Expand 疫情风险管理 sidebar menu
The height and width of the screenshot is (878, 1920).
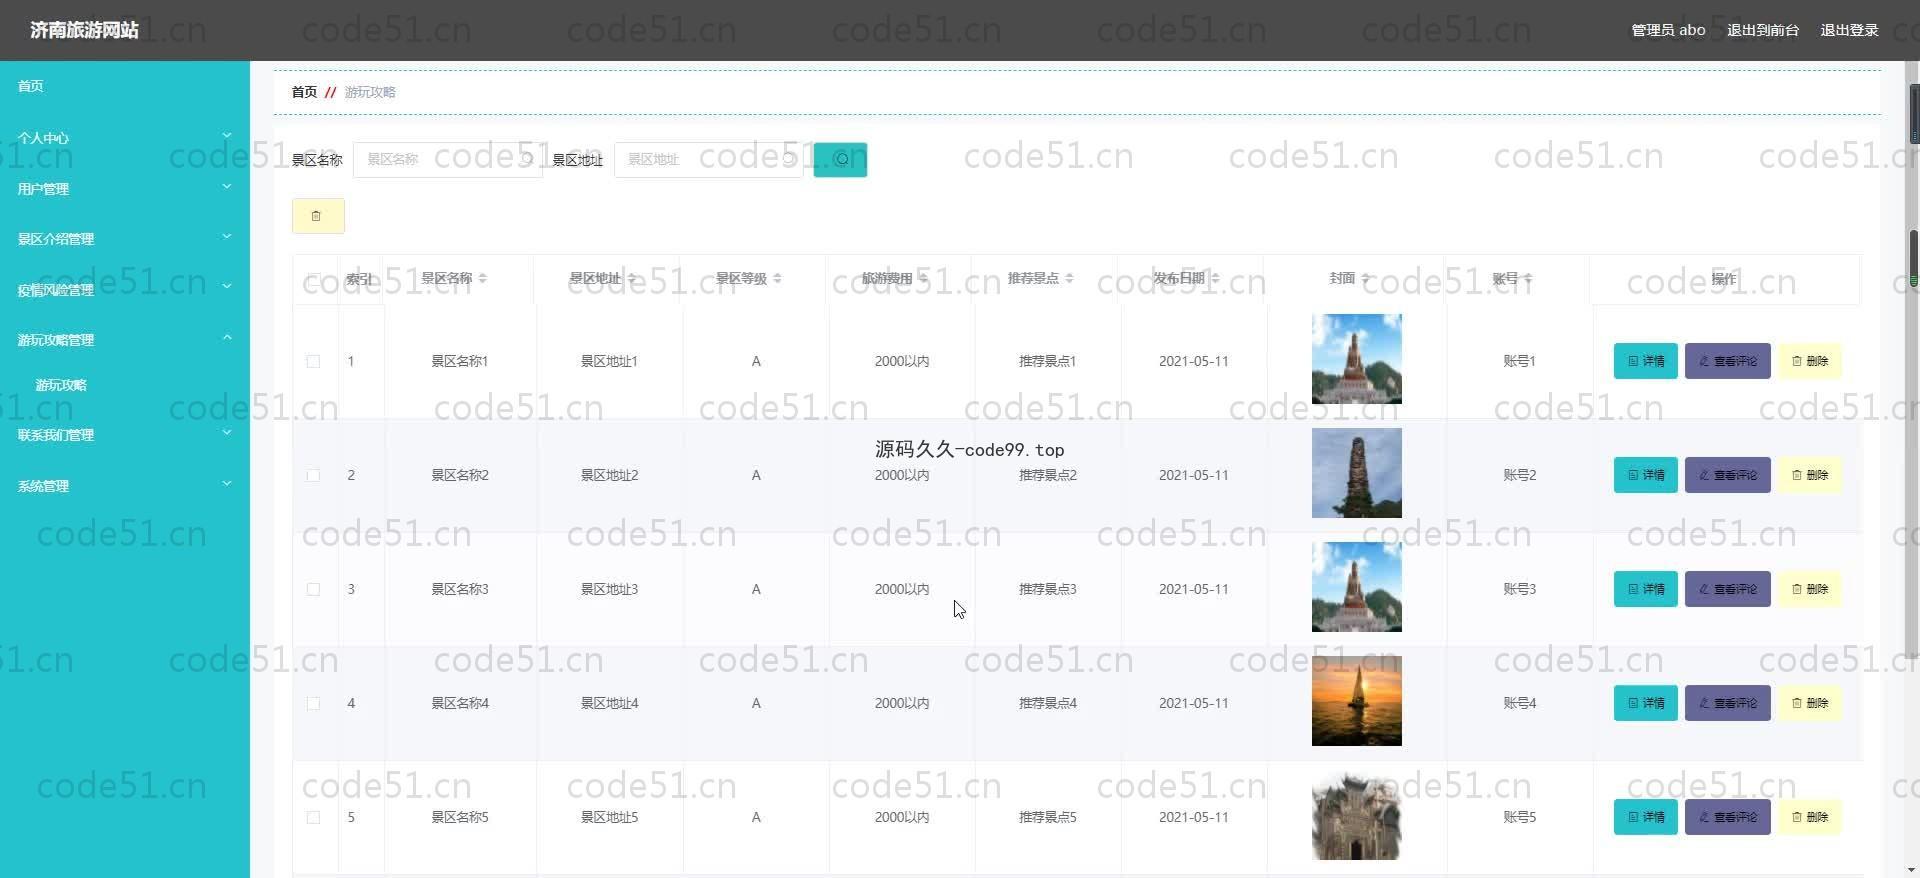125,289
